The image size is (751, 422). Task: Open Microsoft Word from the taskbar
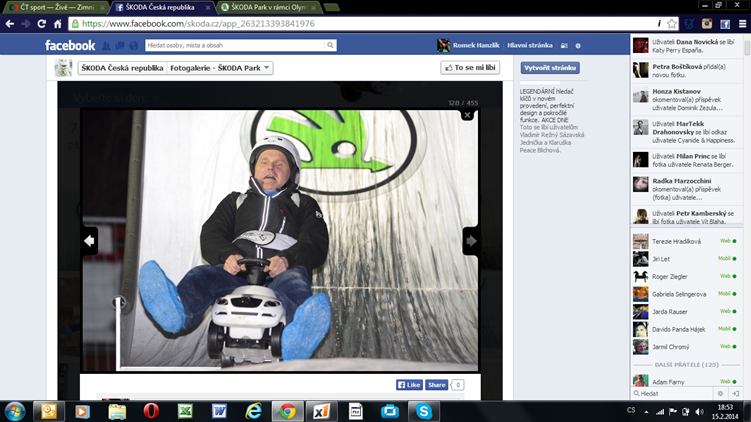(x=219, y=411)
